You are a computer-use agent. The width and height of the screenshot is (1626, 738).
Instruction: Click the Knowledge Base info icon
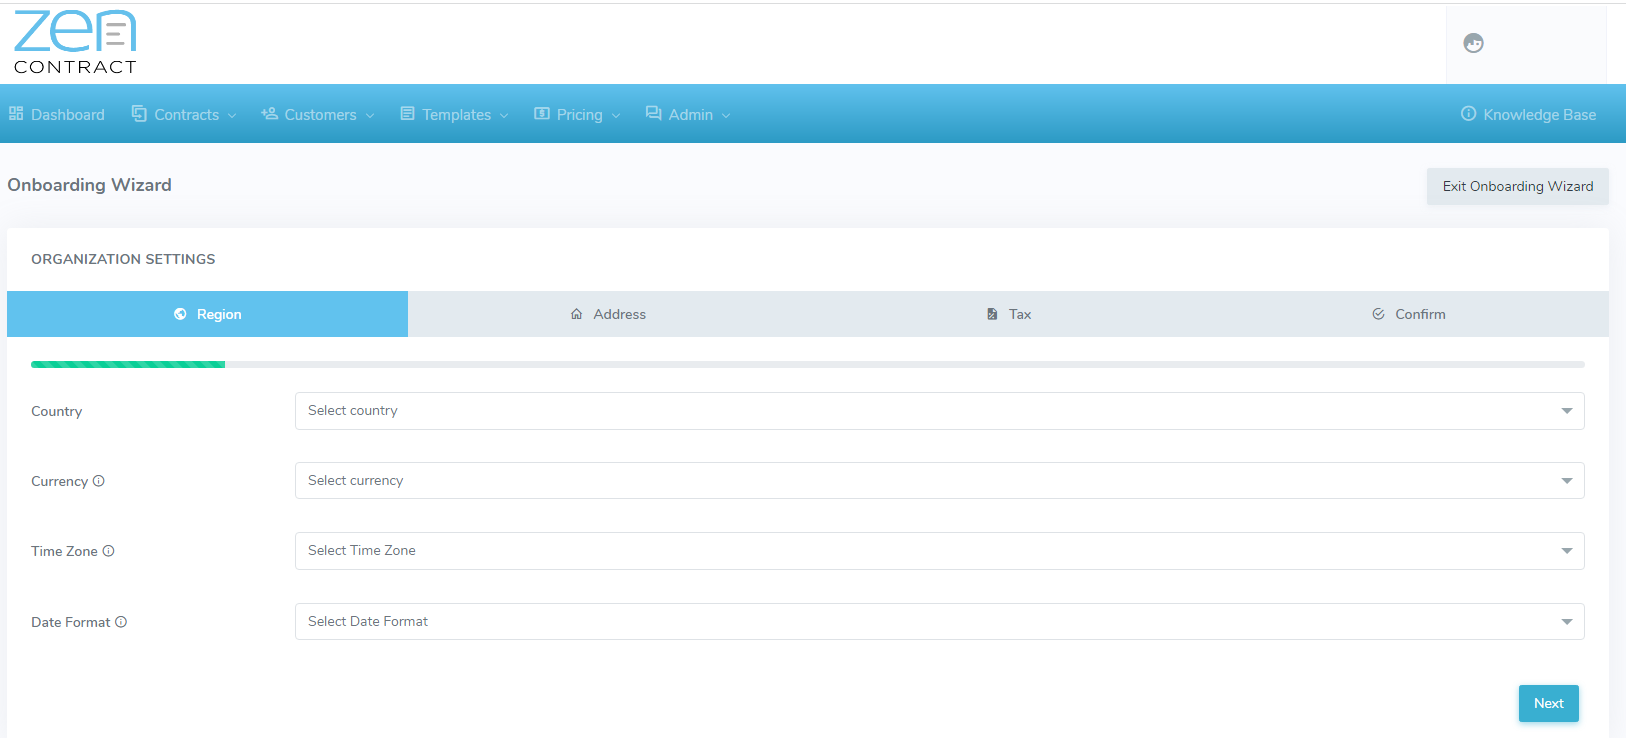1468,114
